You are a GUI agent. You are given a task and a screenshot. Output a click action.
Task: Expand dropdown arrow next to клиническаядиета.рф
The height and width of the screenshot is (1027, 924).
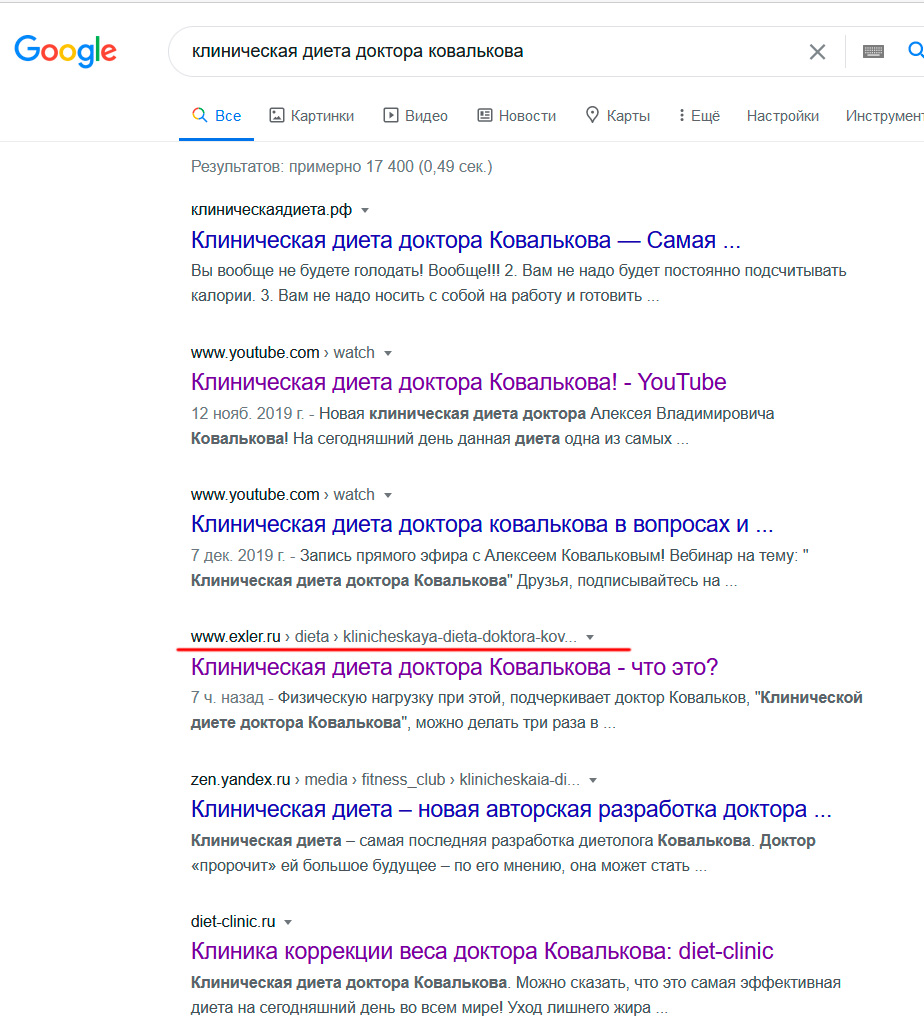pyautogui.click(x=365, y=211)
